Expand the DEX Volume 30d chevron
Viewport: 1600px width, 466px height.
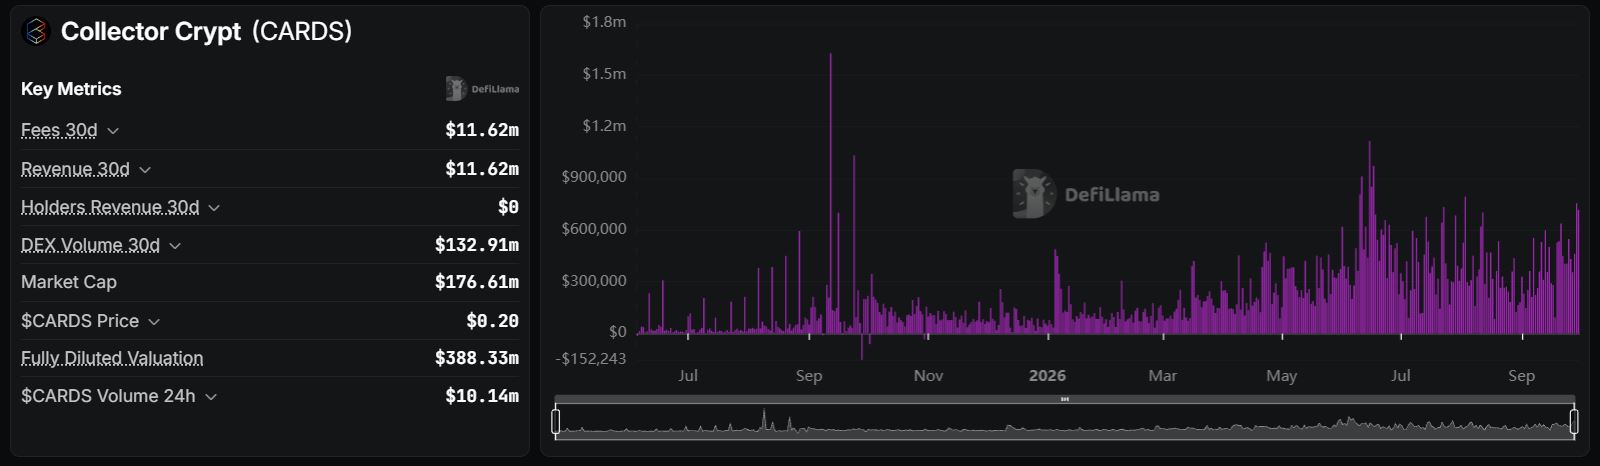click(175, 246)
